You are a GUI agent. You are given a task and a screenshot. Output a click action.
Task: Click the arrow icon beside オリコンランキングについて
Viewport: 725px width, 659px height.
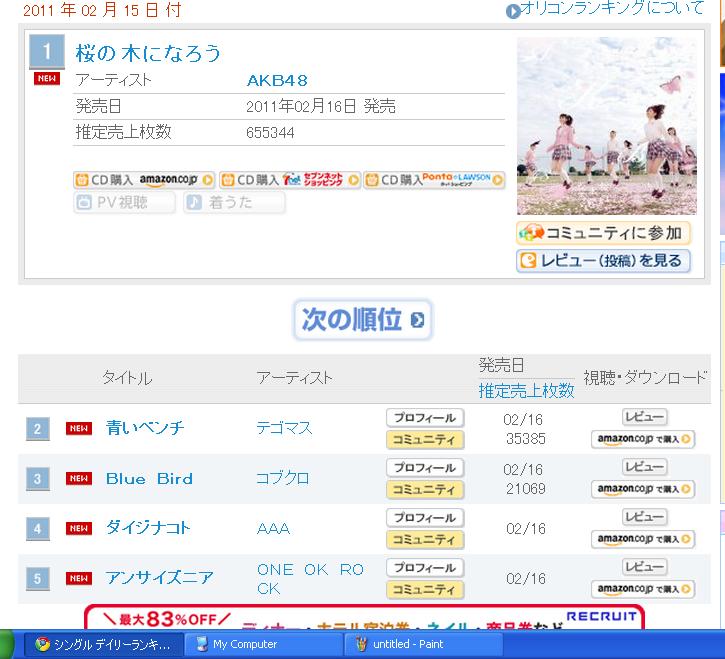pos(513,11)
